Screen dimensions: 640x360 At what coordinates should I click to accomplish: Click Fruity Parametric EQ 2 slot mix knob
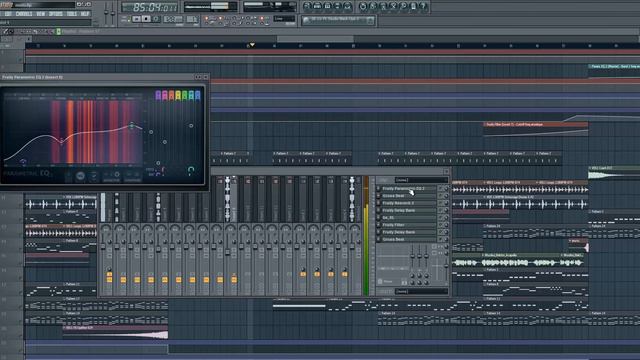tap(446, 189)
